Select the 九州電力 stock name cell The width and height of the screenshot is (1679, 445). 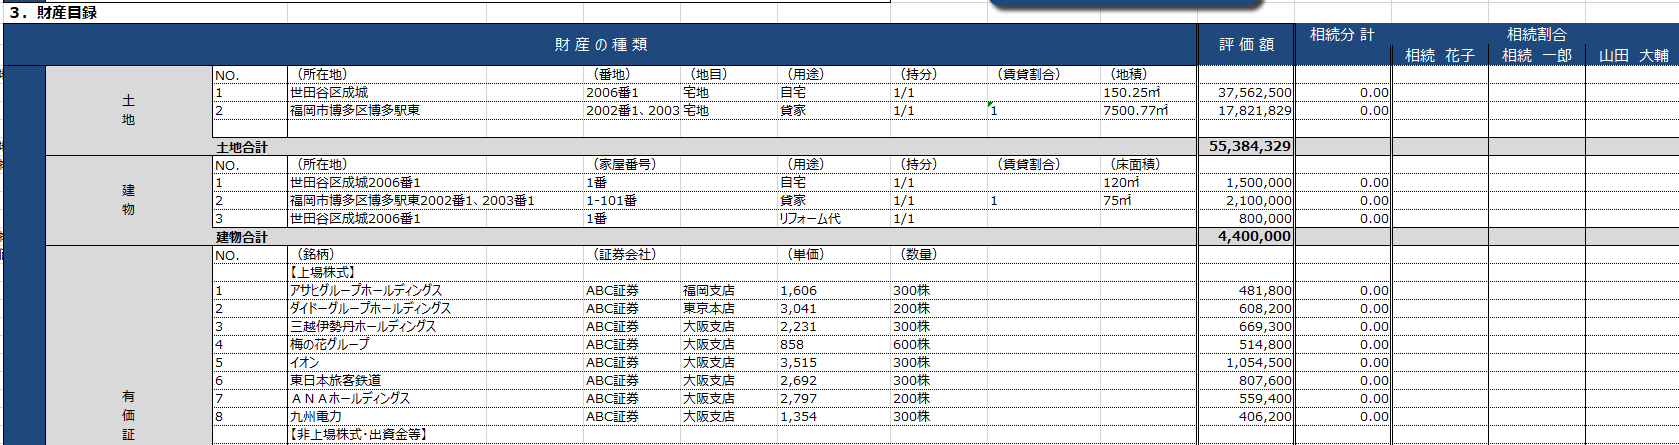(x=316, y=417)
